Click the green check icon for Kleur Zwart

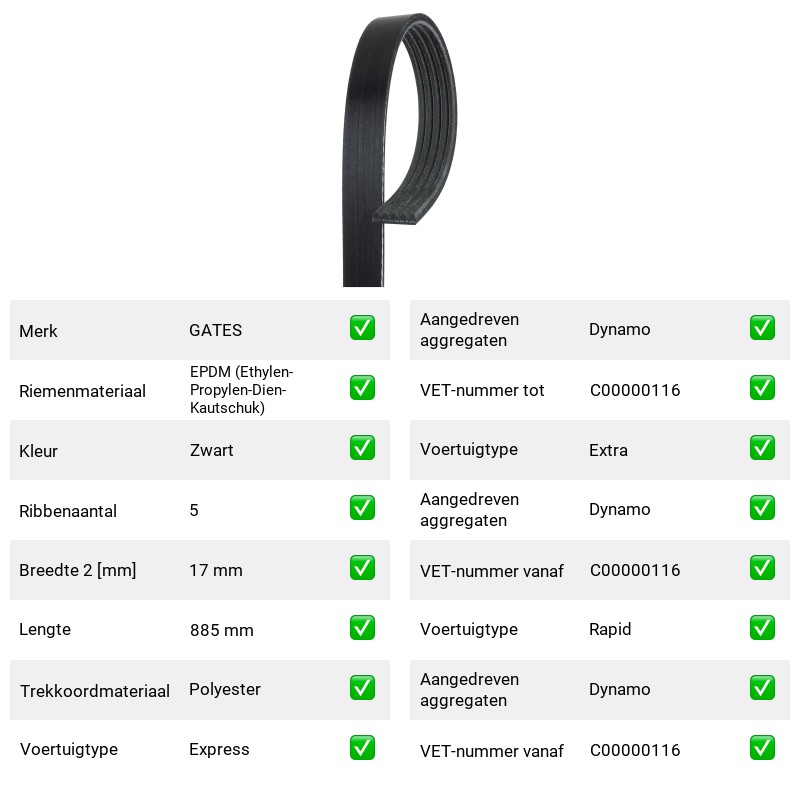coord(362,447)
